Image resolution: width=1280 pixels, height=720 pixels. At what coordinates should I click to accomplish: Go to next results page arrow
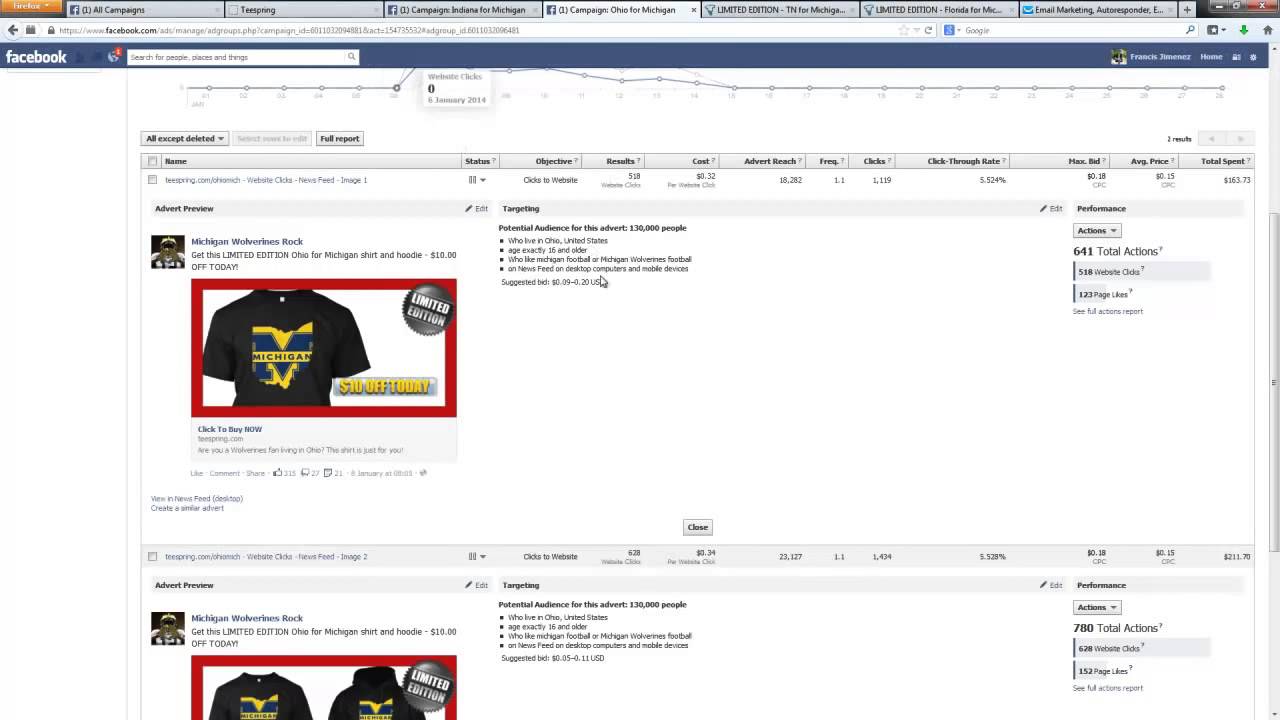[x=1240, y=139]
